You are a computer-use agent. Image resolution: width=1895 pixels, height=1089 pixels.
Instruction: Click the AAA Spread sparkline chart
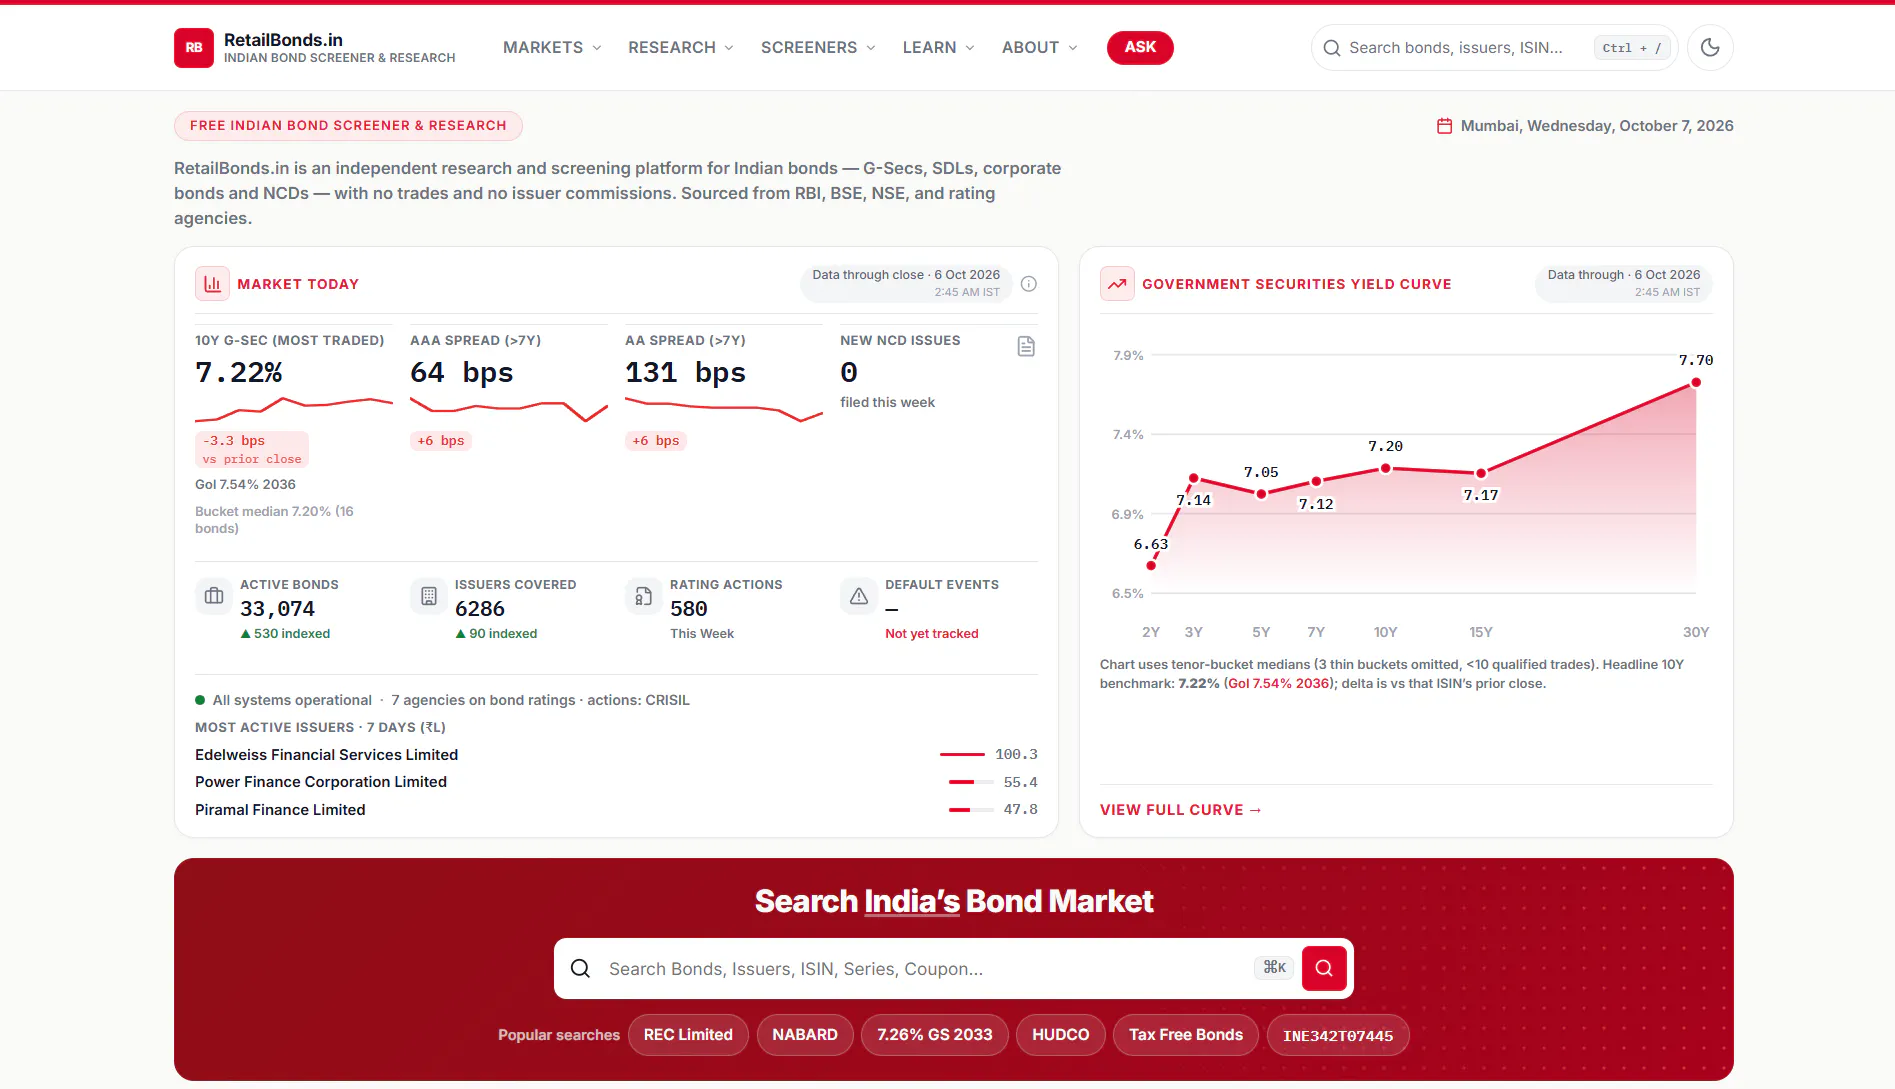coord(509,409)
